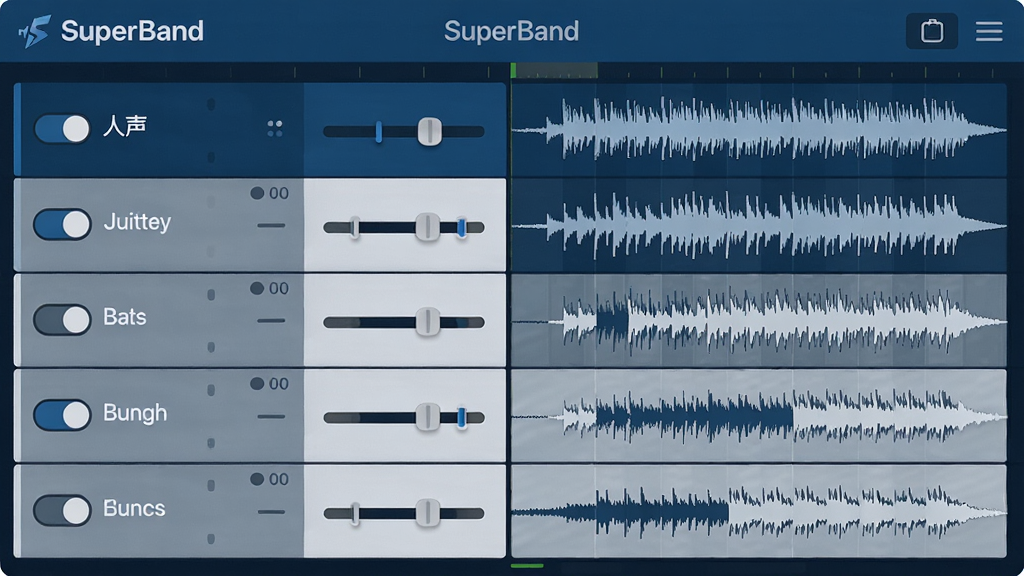Click the left gray handle on Juittey slider

pos(355,228)
